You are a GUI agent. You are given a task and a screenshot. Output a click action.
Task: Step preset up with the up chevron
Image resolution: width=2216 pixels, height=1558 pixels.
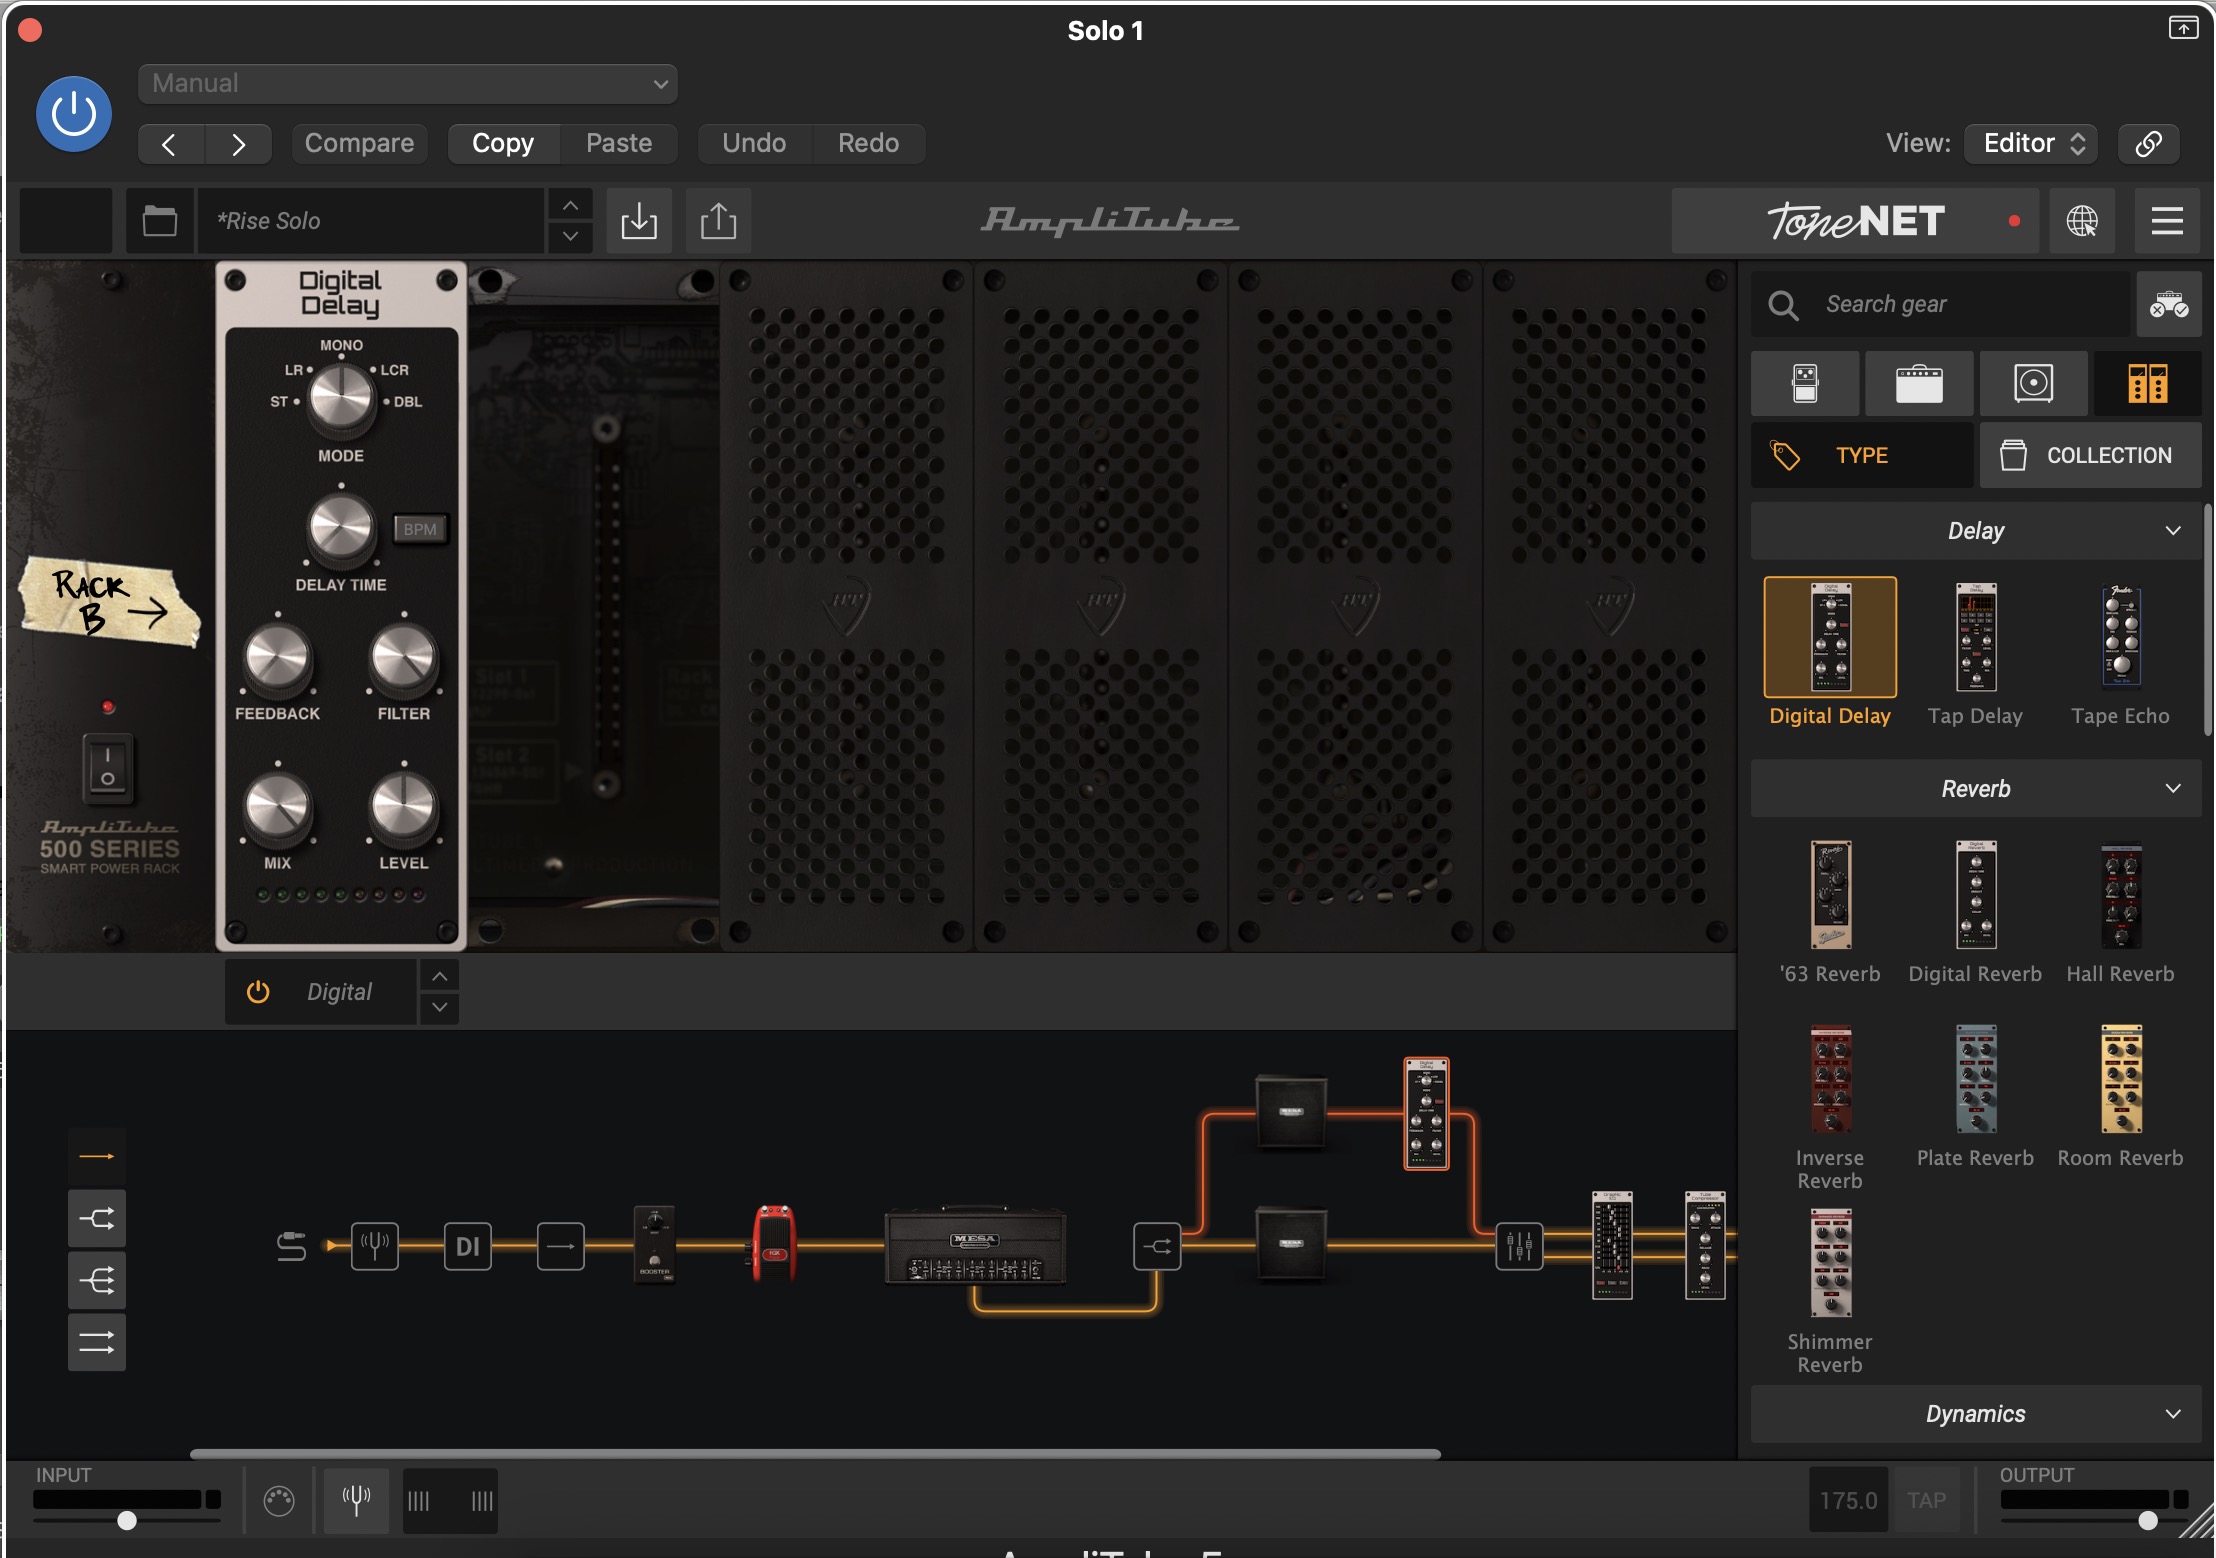(570, 205)
